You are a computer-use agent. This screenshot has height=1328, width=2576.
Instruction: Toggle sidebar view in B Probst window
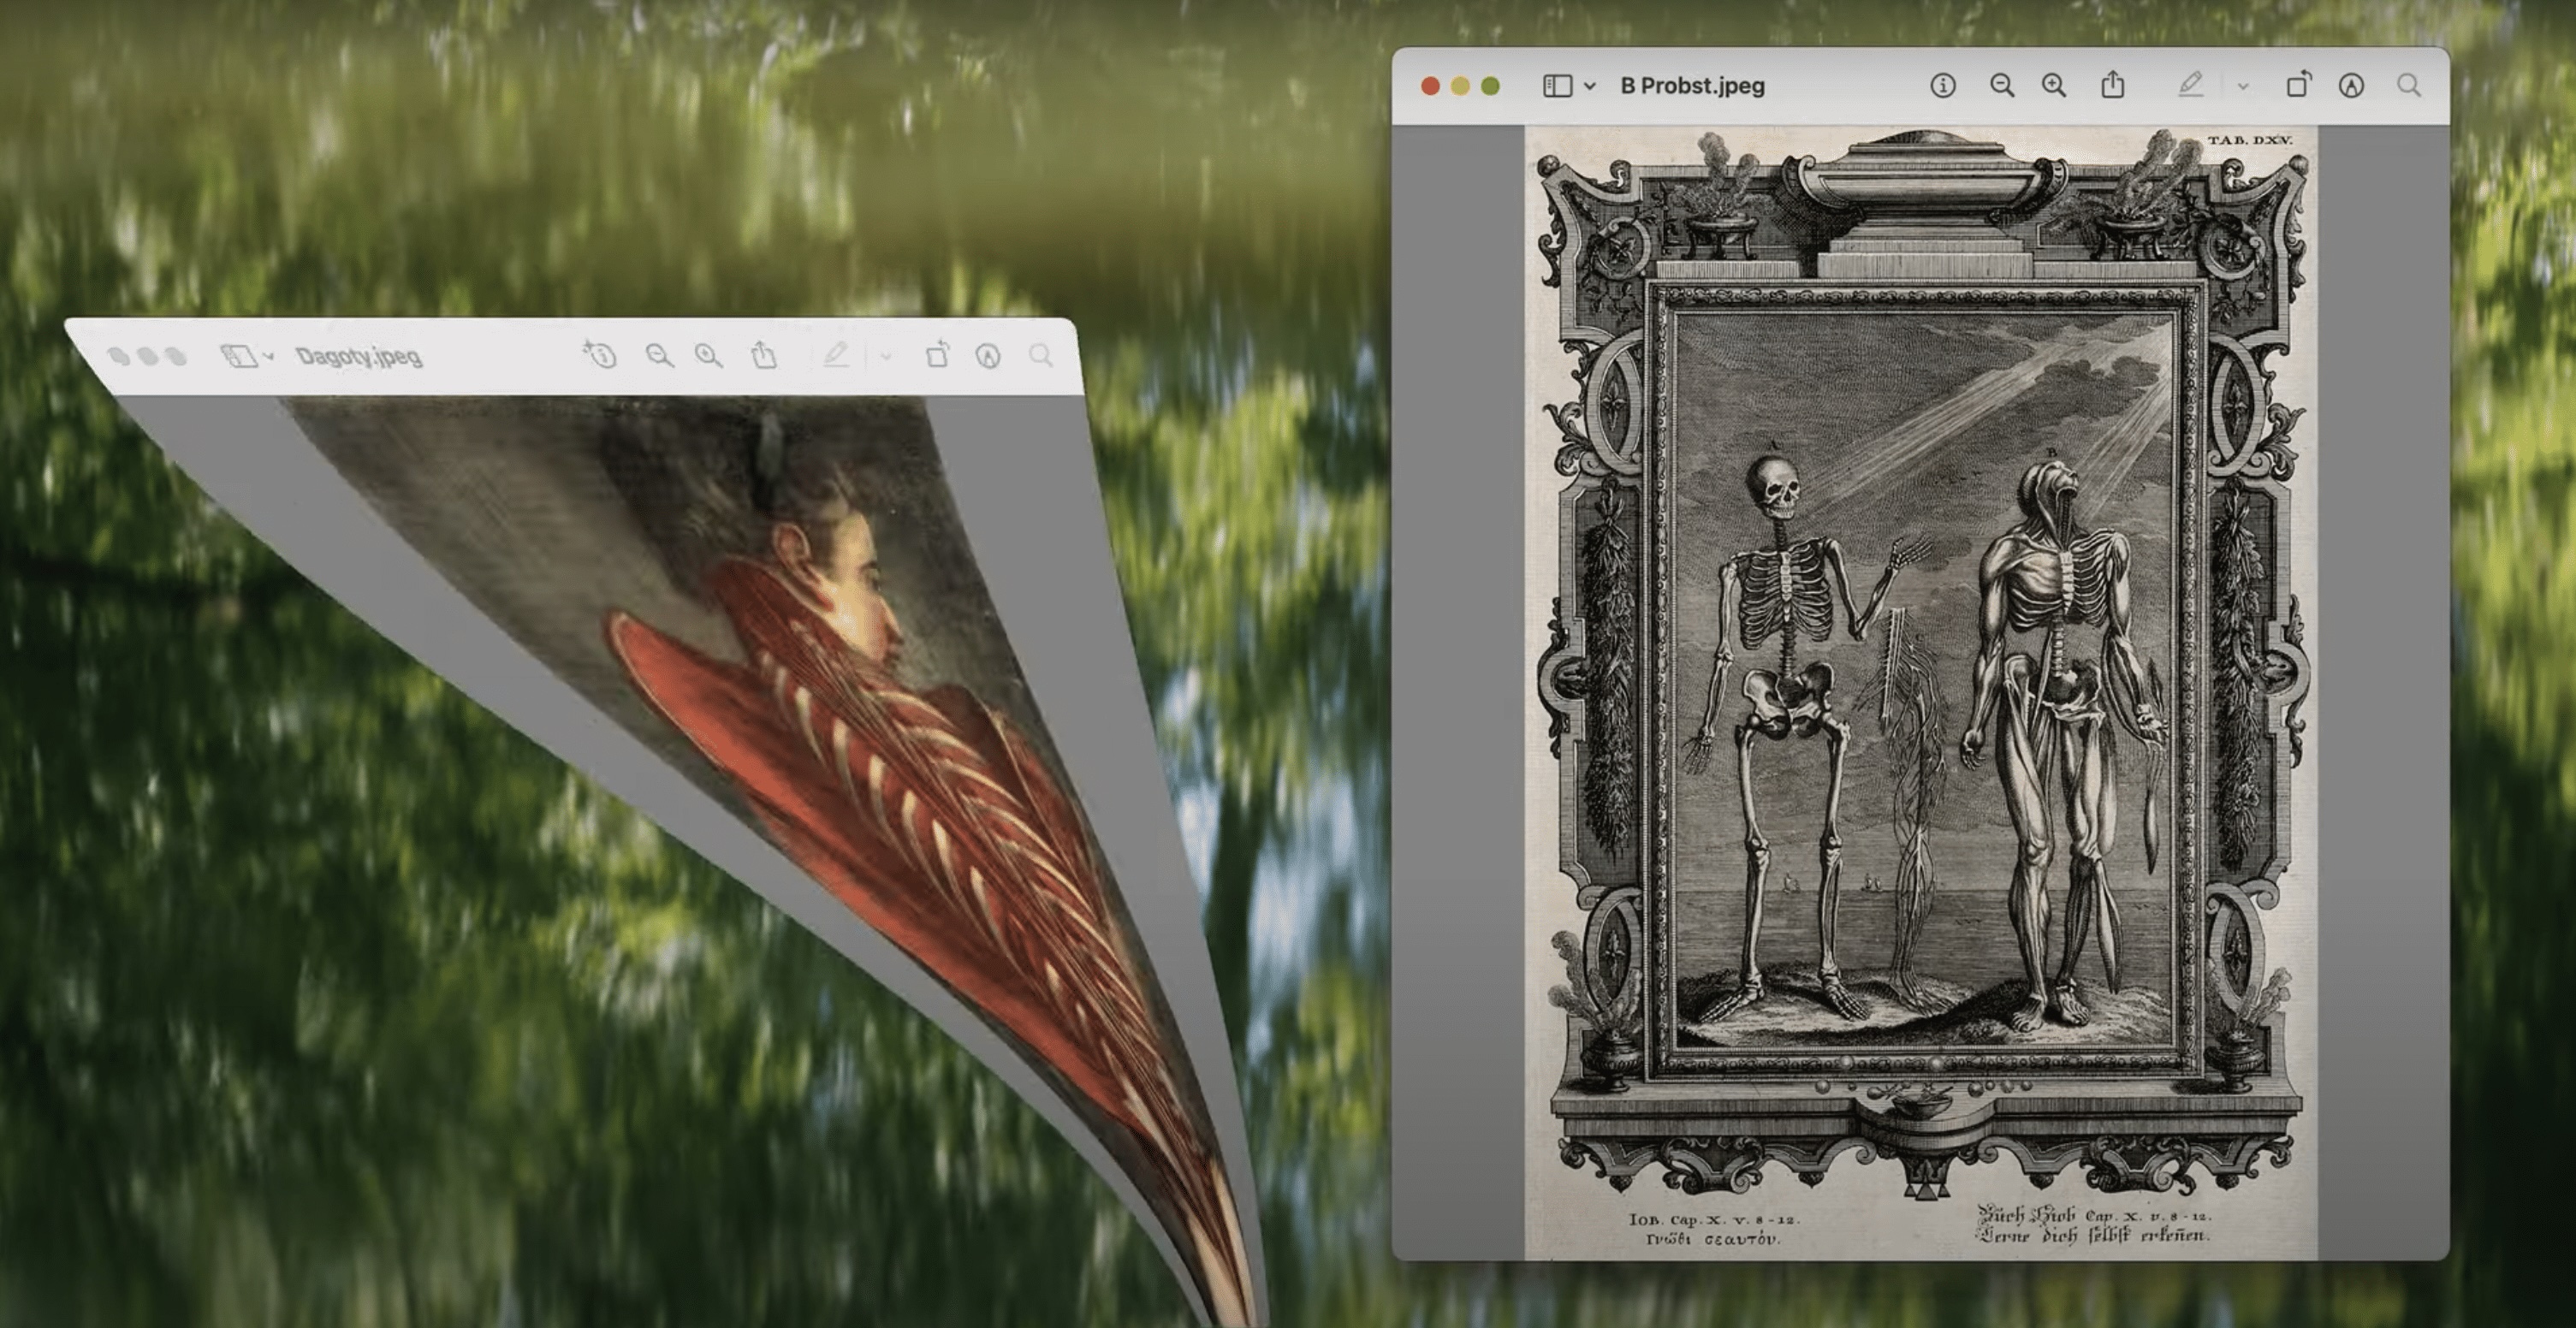click(x=1557, y=86)
